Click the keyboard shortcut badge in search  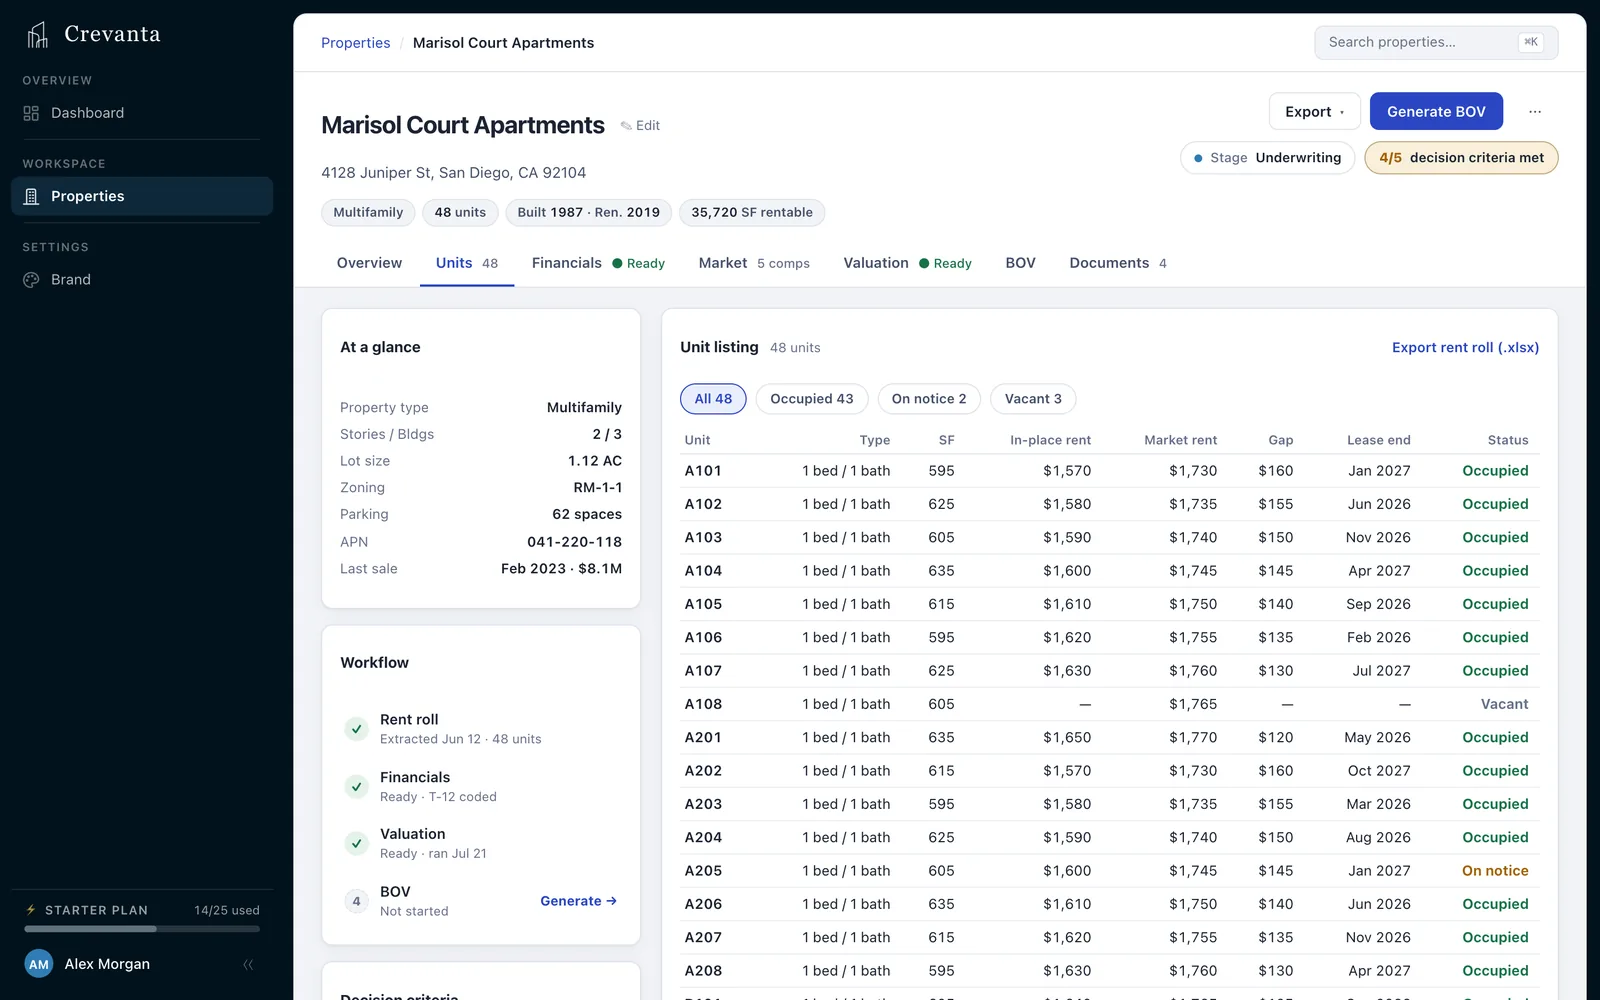coord(1530,42)
